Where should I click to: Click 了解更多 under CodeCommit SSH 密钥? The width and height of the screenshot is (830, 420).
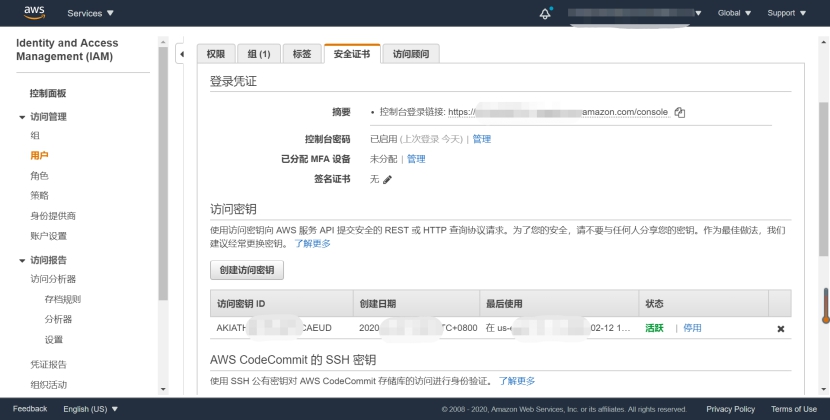(x=517, y=381)
